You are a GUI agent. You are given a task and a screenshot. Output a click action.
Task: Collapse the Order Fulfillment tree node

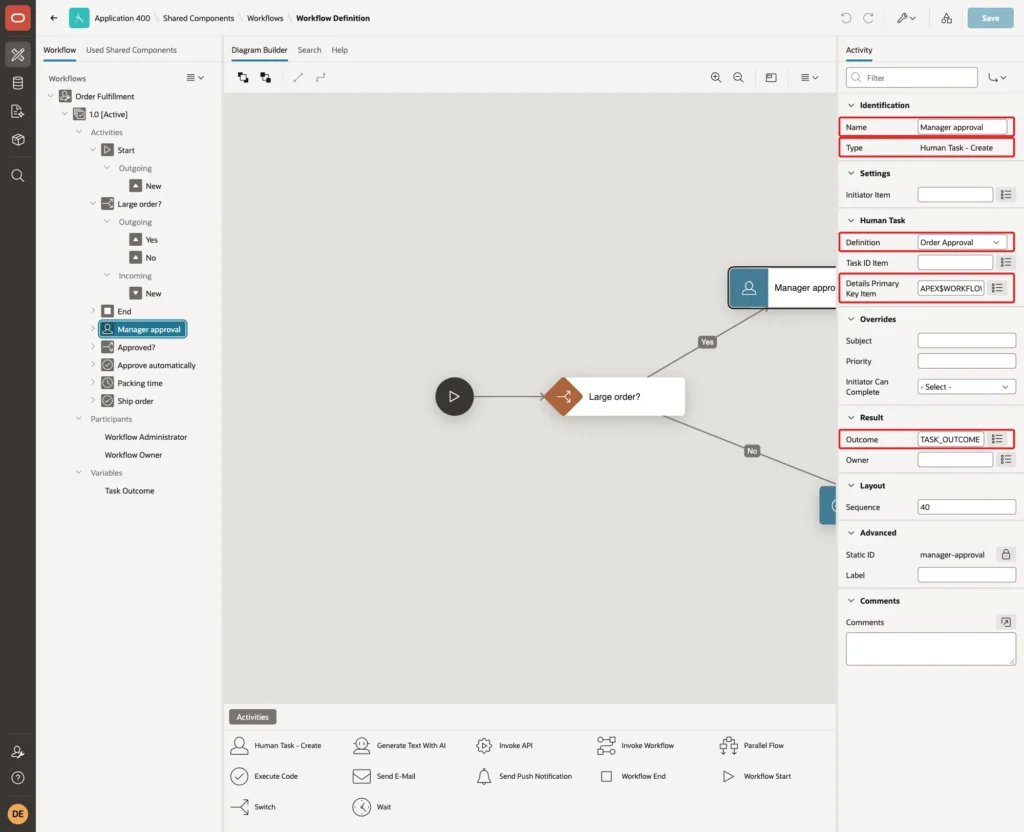point(50,96)
